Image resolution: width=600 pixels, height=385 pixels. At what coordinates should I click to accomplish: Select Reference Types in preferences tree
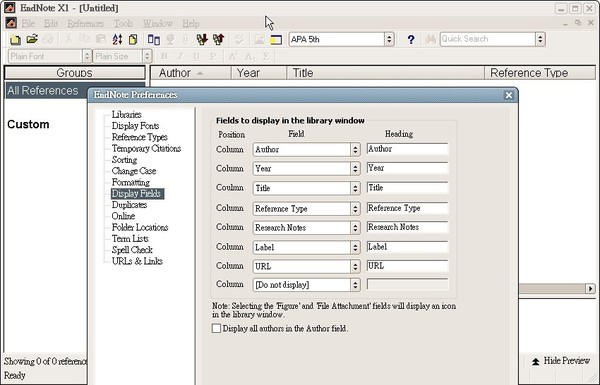pos(140,137)
